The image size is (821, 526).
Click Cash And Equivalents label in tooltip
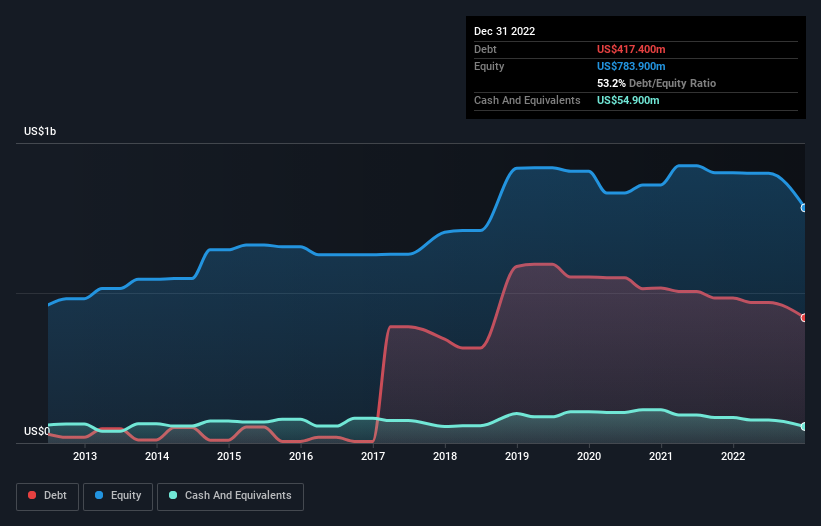527,100
